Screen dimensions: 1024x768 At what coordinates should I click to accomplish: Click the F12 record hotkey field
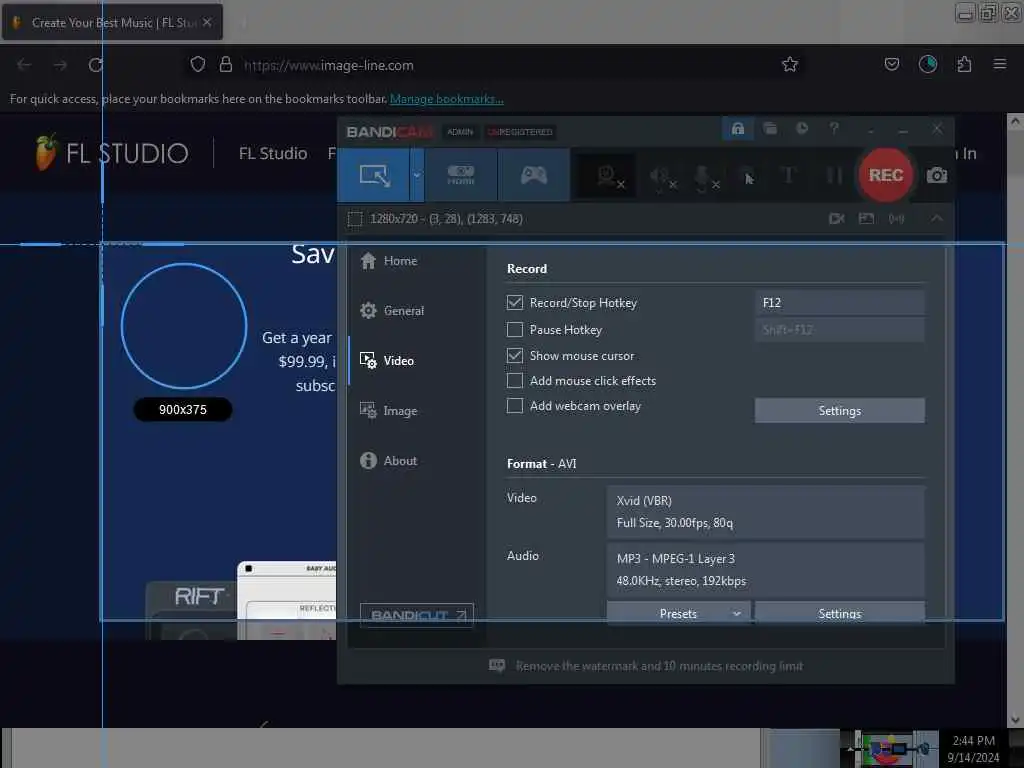[x=840, y=302]
